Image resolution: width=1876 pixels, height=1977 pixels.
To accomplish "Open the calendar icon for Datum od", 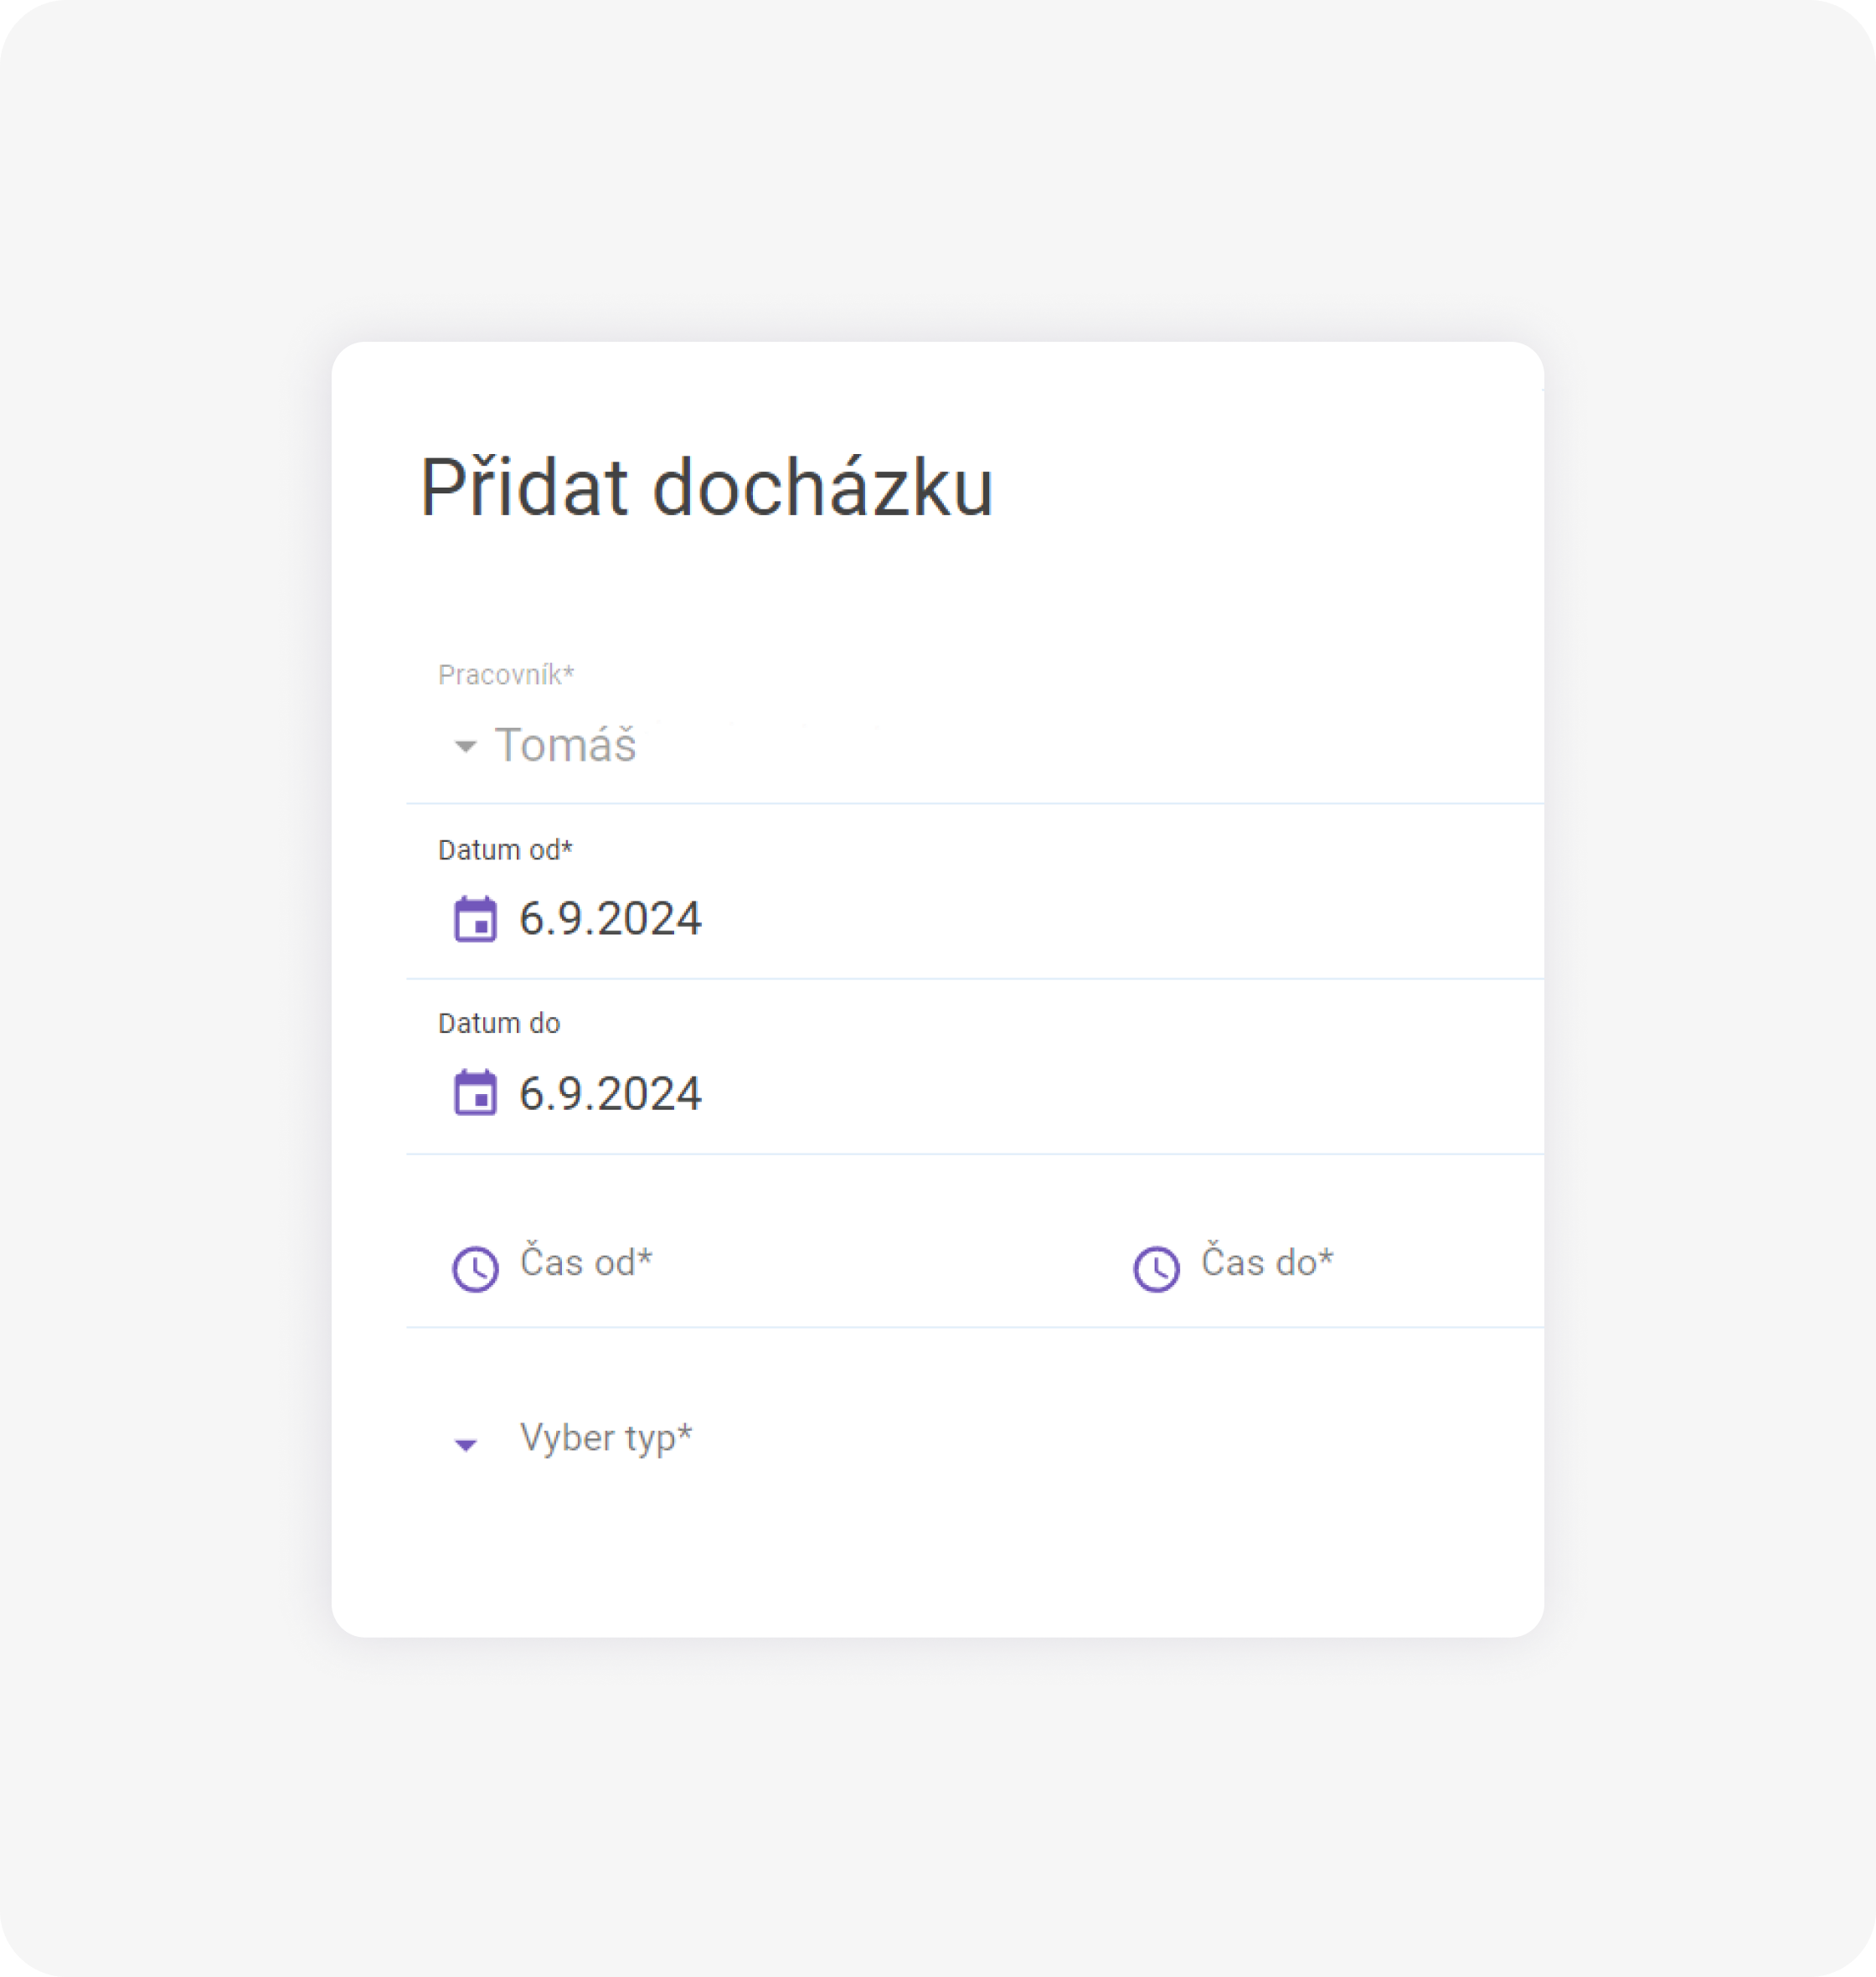I will click(475, 918).
